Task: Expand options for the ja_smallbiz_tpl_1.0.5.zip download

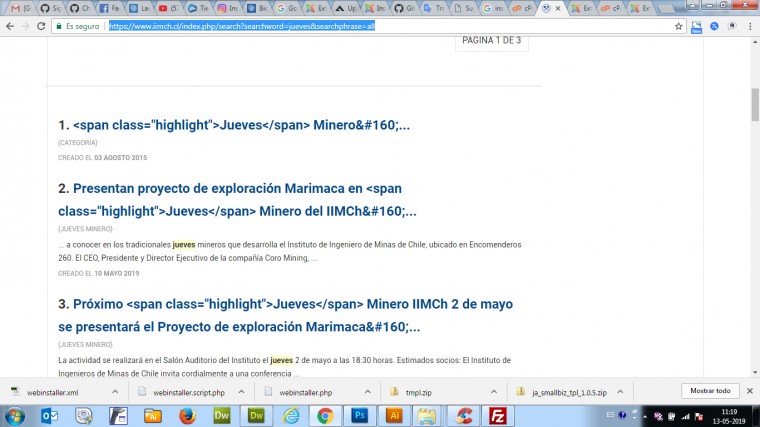Action: (x=620, y=392)
